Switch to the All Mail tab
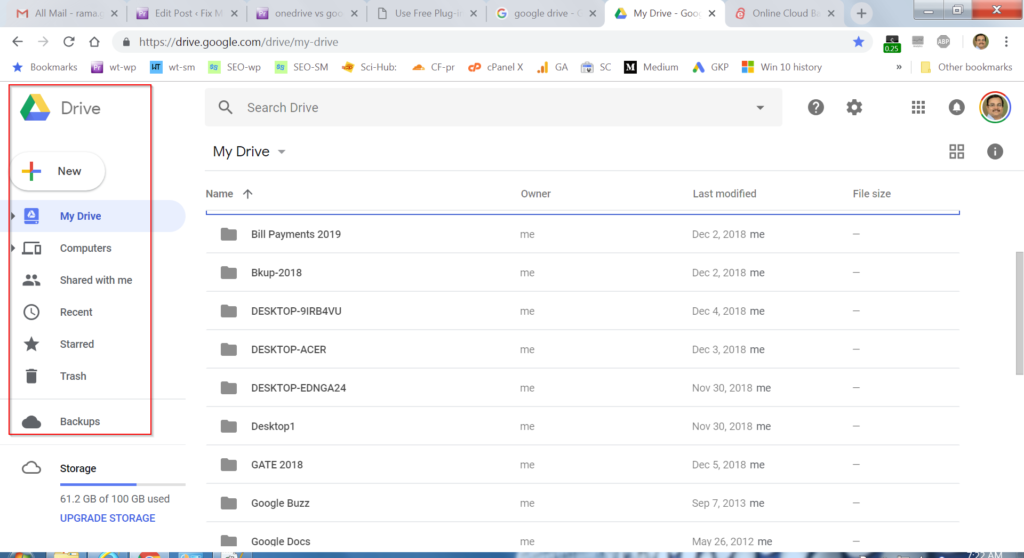The height and width of the screenshot is (558, 1024). (x=67, y=13)
